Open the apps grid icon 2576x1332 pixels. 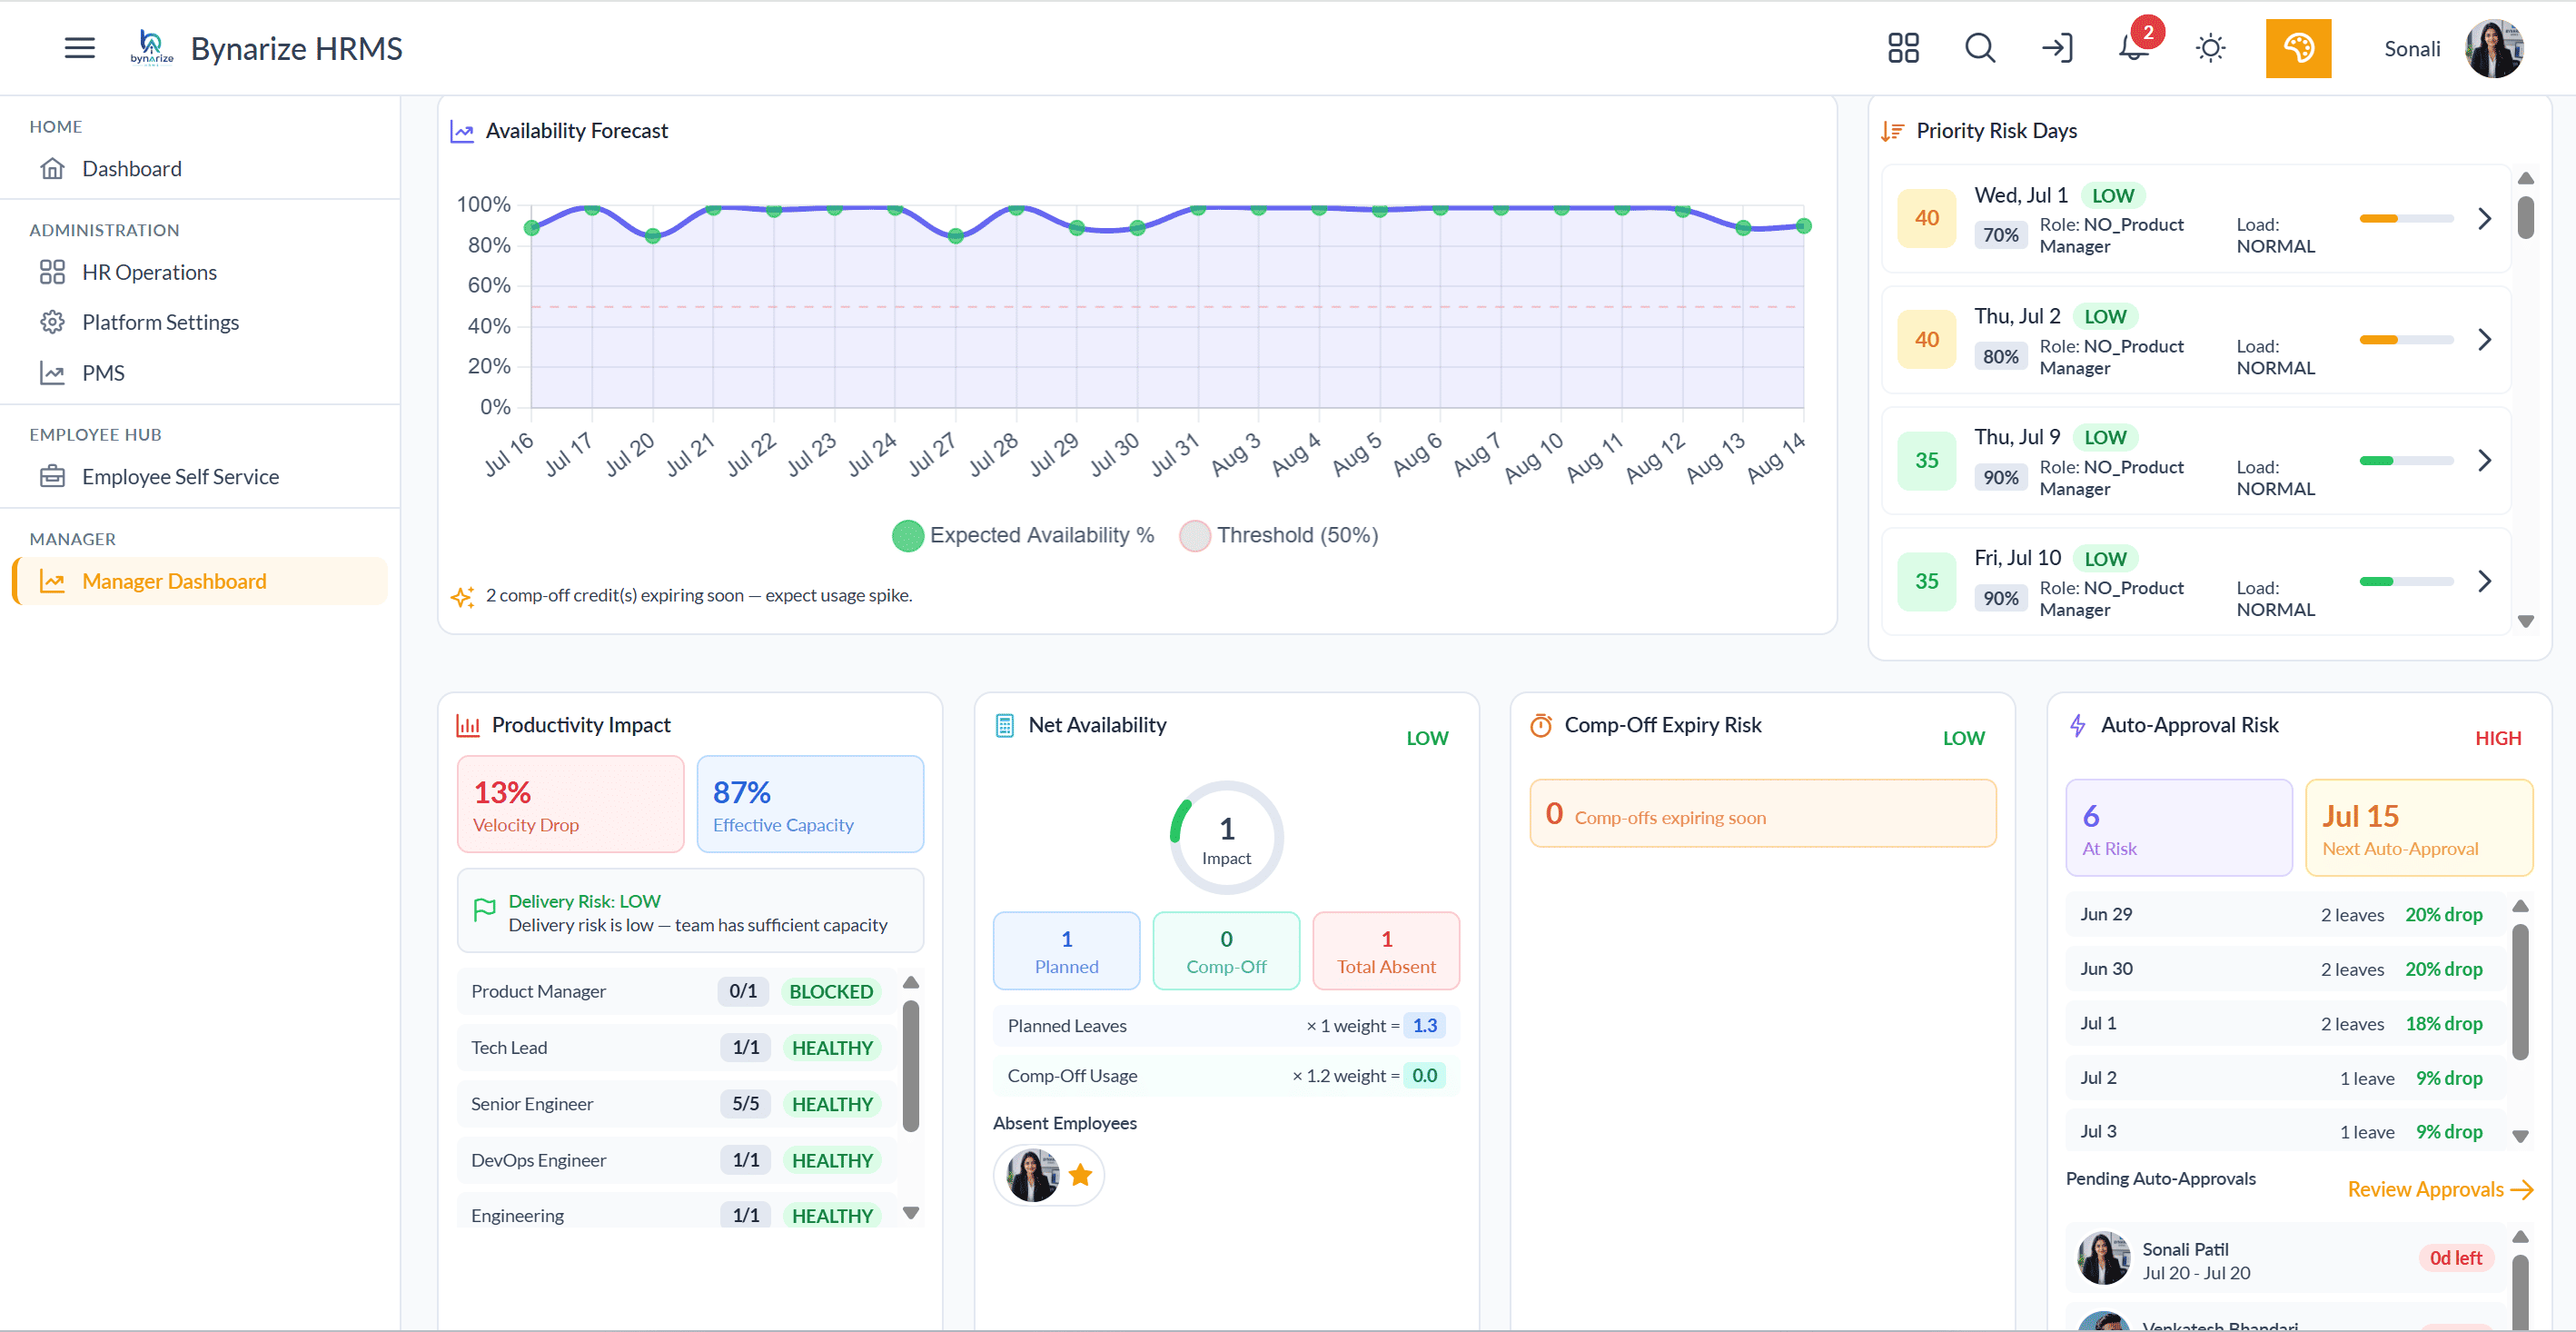click(1903, 48)
